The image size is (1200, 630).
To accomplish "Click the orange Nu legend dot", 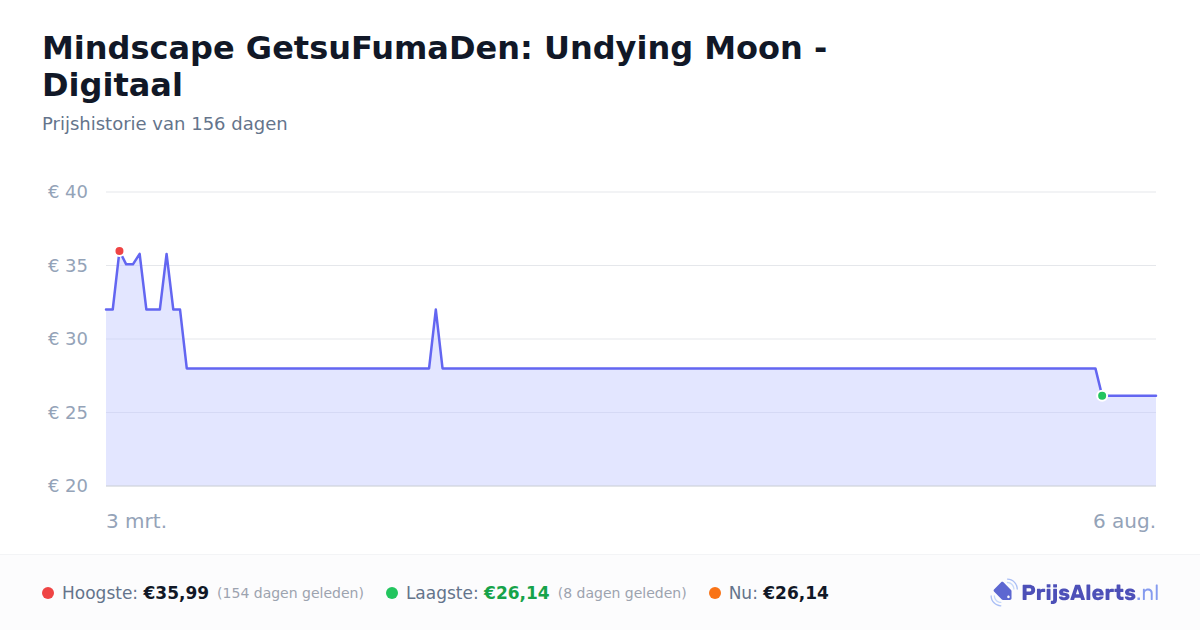I will 715,593.
